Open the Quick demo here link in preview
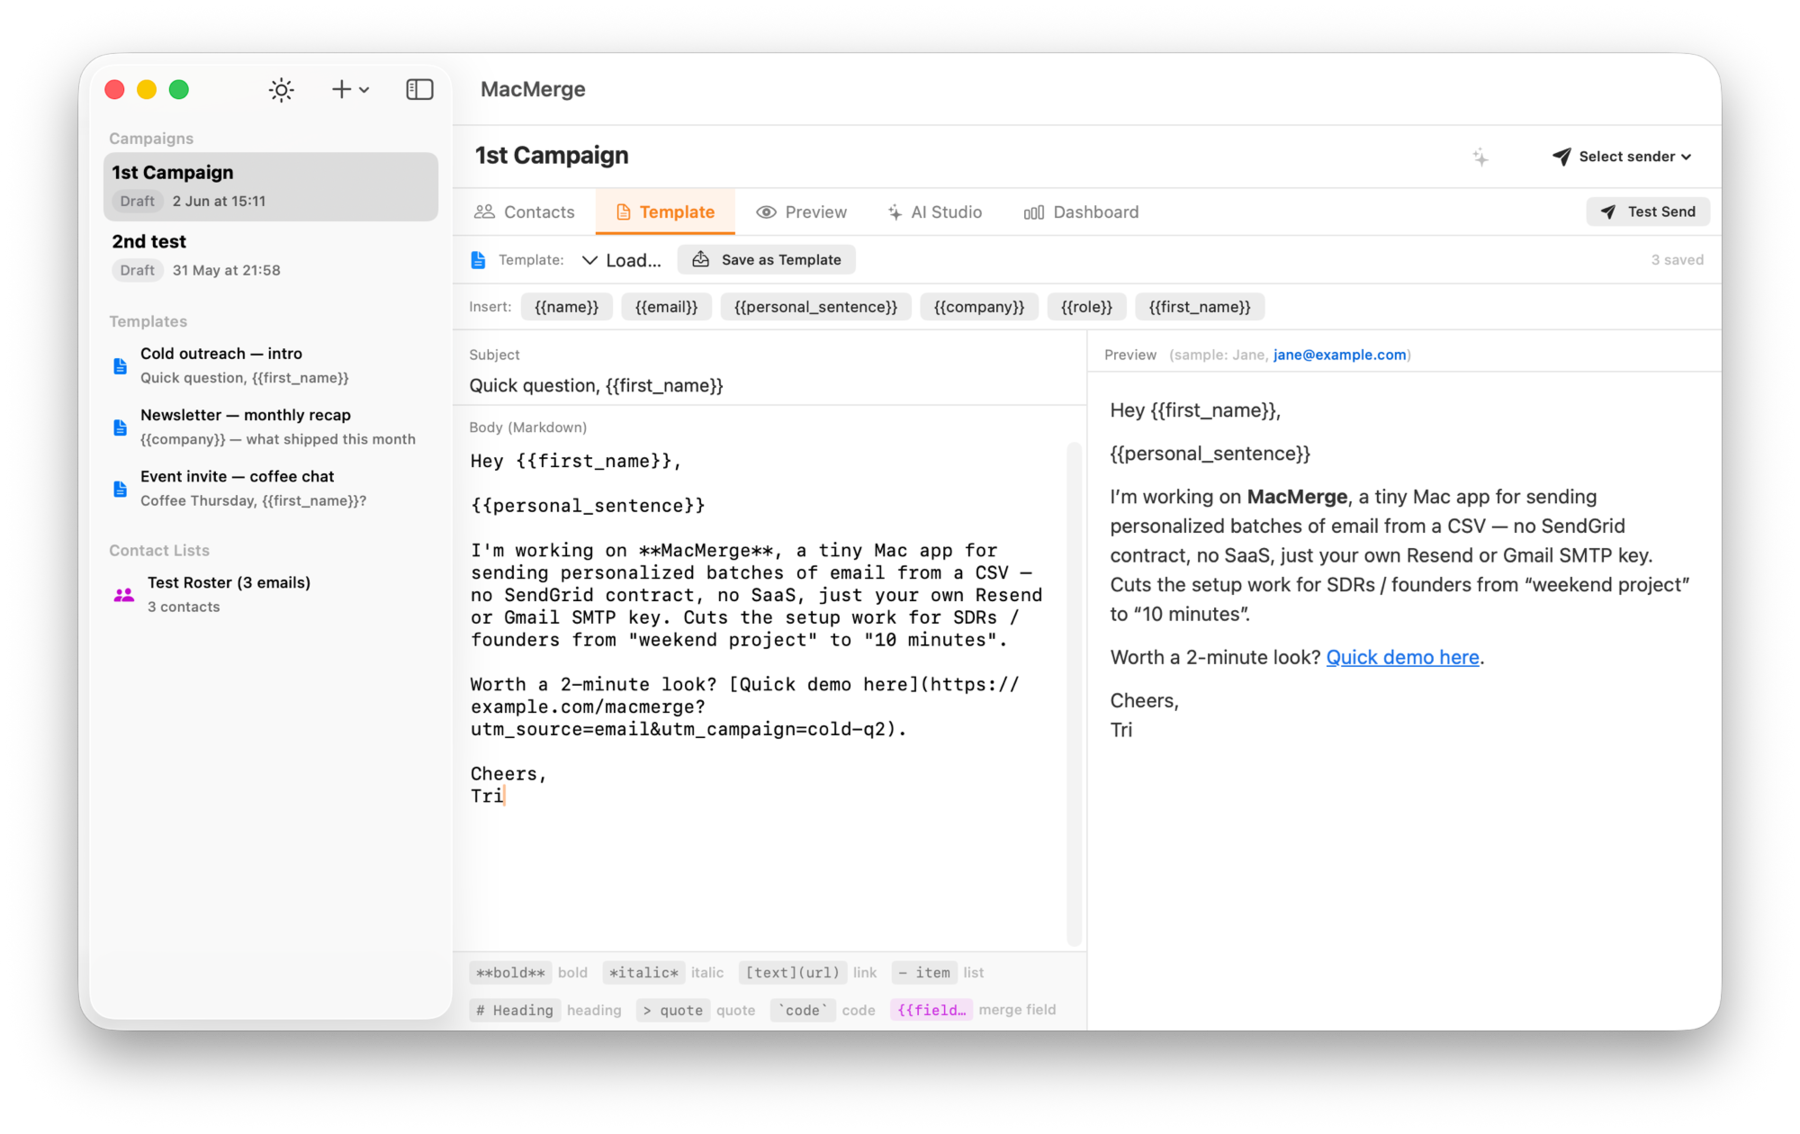The width and height of the screenshot is (1800, 1134). click(x=1402, y=658)
